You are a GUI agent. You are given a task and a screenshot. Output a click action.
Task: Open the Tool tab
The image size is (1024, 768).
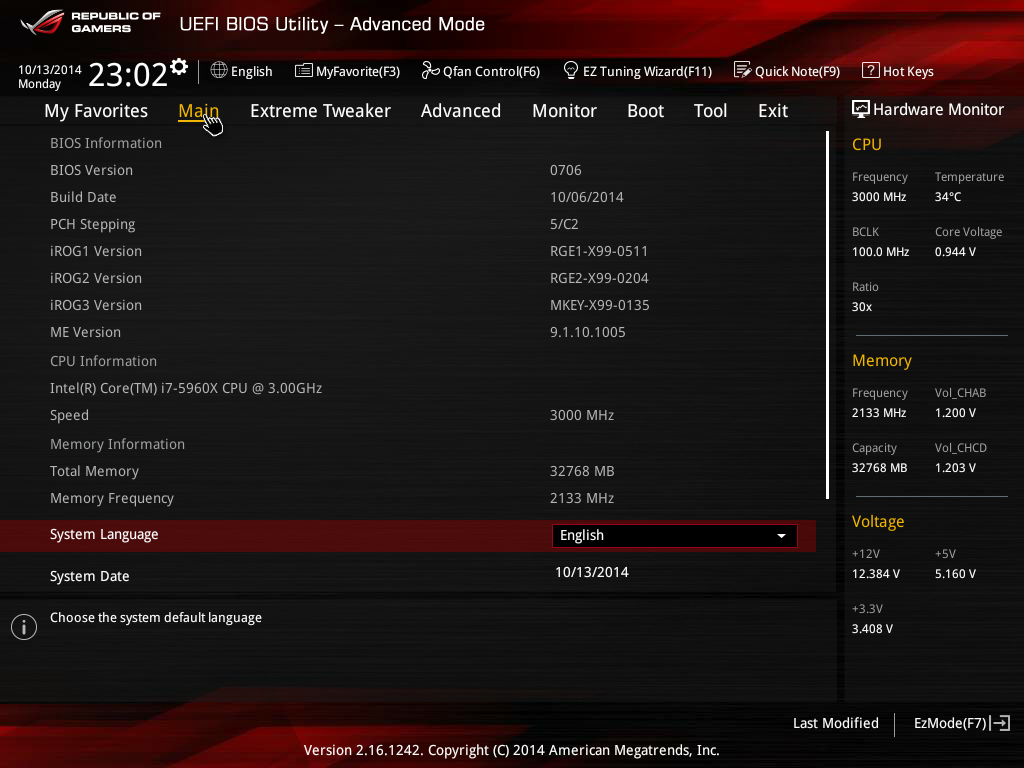point(711,111)
